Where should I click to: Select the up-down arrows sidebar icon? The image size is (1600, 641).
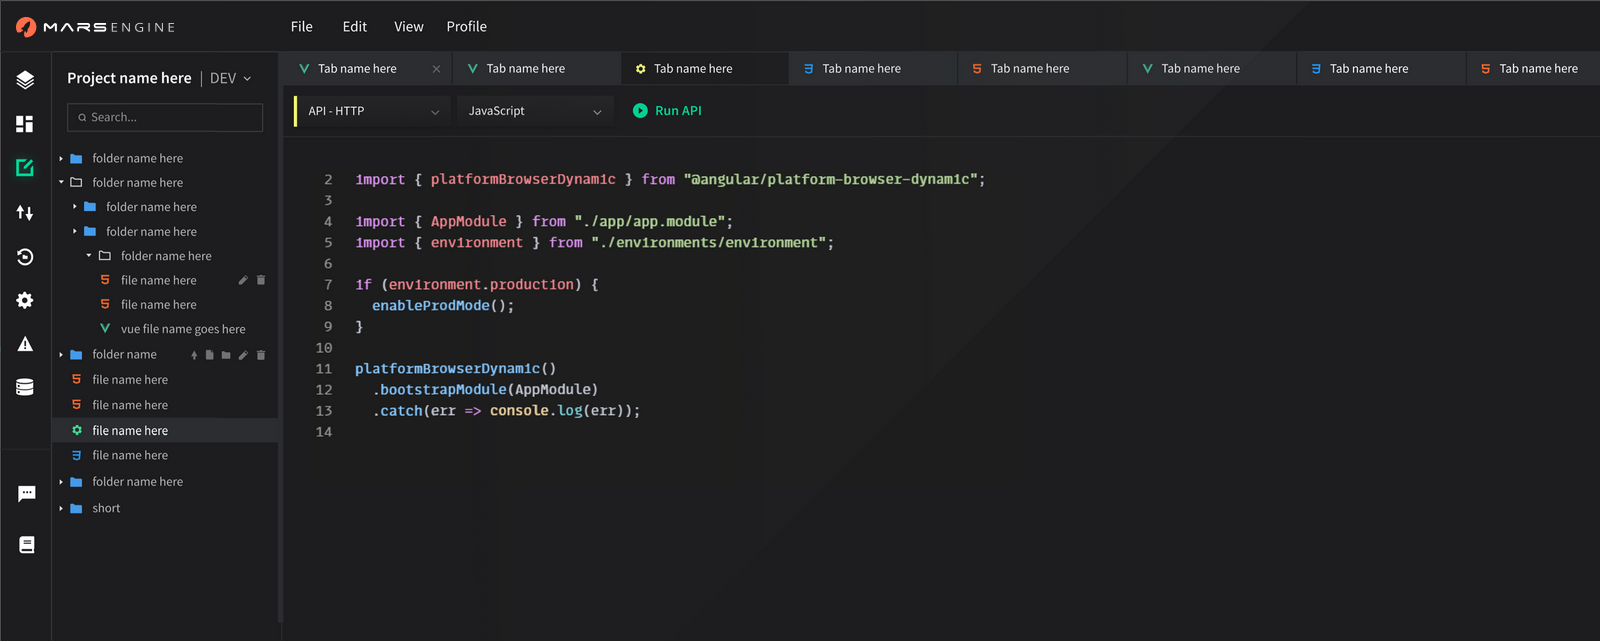(x=25, y=212)
